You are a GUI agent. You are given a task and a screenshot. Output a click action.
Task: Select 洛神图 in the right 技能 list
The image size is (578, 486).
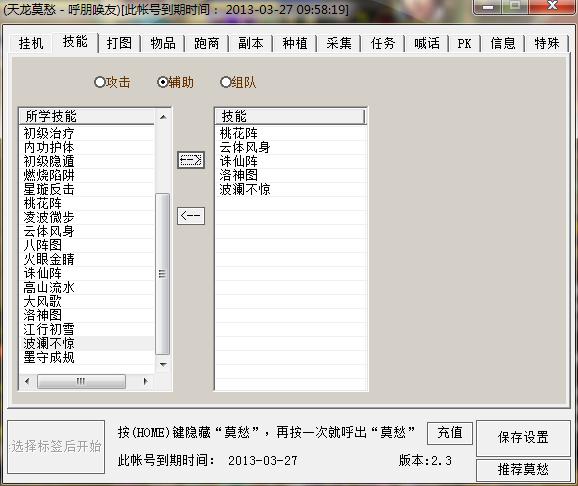point(291,175)
